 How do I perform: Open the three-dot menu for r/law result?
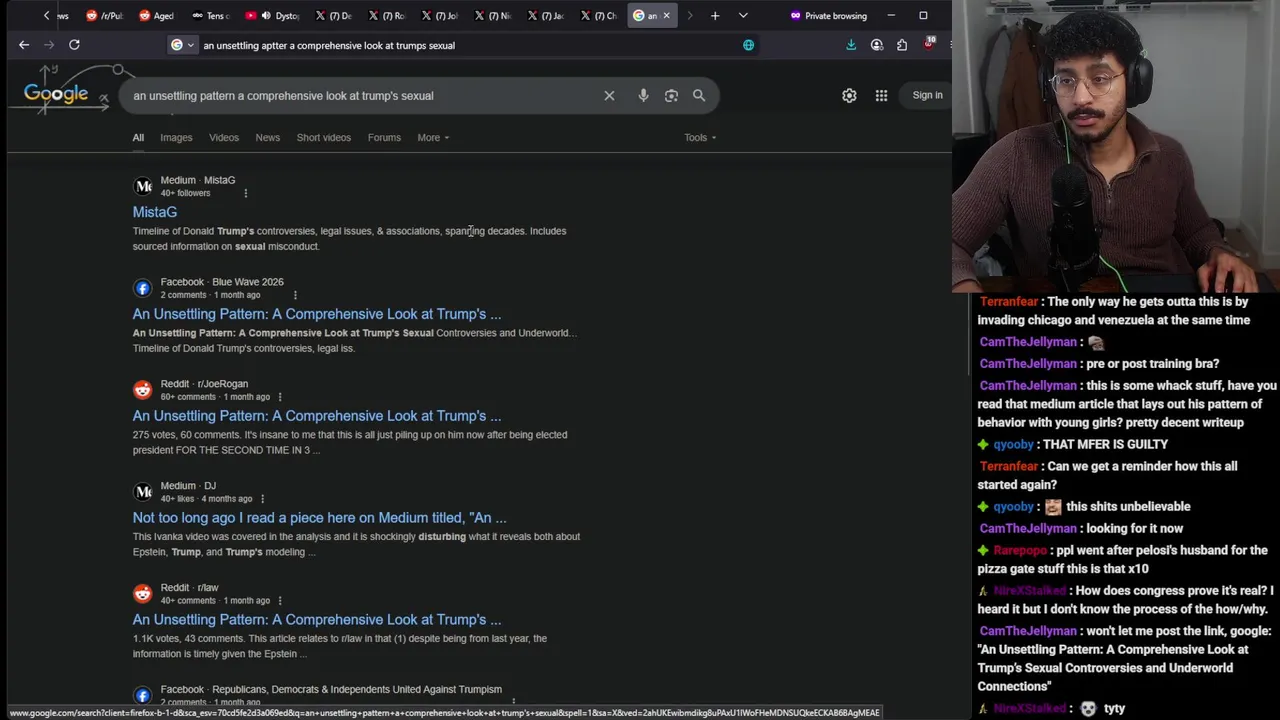(x=279, y=601)
